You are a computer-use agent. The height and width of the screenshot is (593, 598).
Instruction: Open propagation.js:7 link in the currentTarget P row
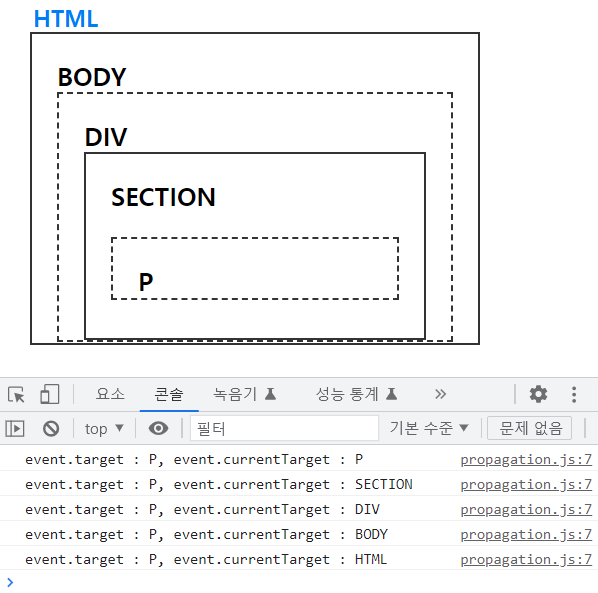526,460
